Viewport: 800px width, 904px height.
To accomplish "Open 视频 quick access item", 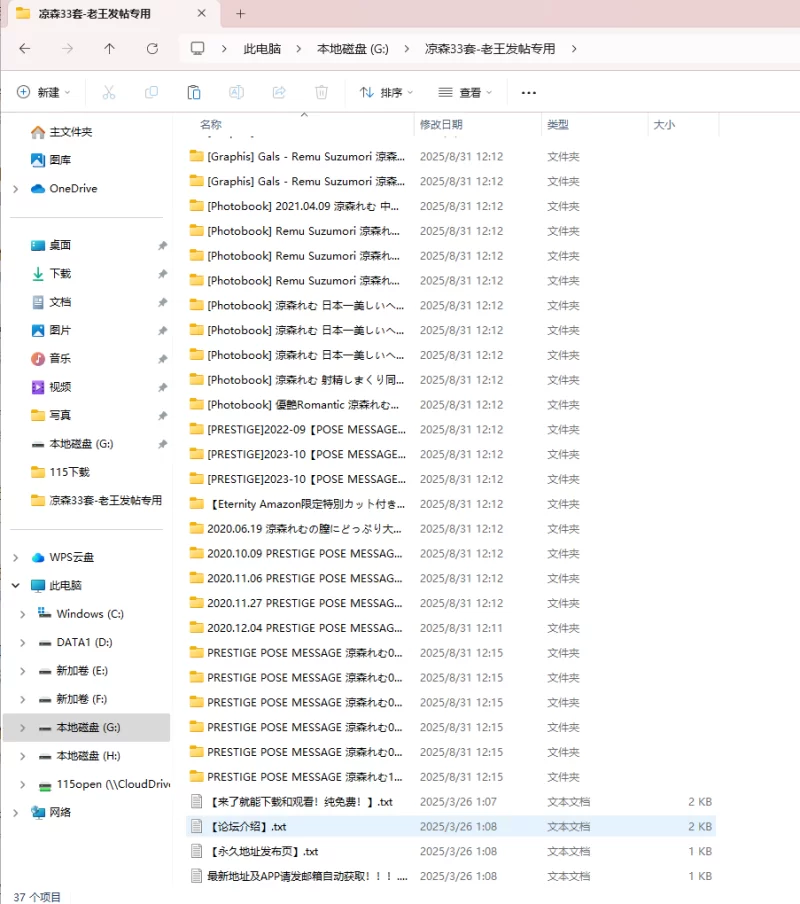I will coord(60,387).
